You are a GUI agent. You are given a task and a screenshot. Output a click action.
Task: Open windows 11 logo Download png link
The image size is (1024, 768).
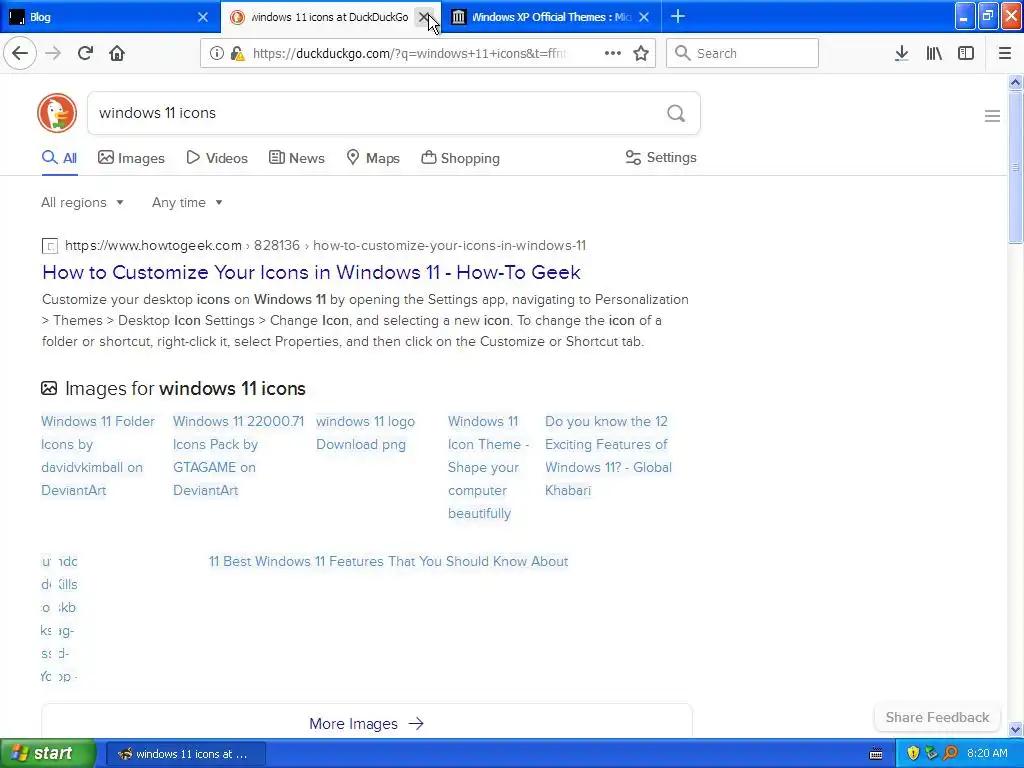tap(365, 433)
